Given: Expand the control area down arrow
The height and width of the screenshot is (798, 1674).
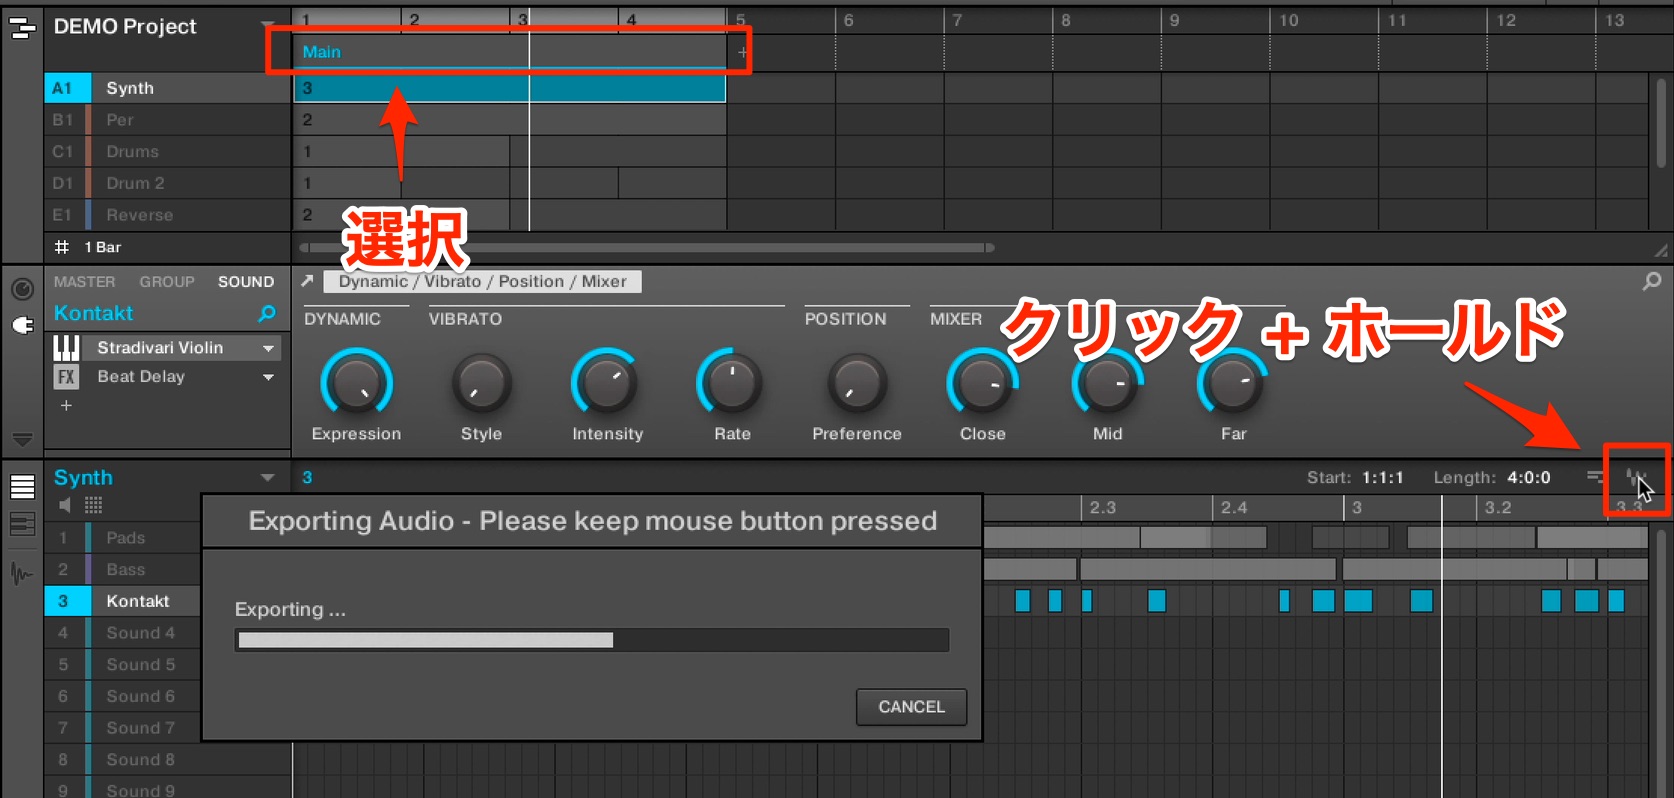Looking at the screenshot, I should tap(22, 440).
